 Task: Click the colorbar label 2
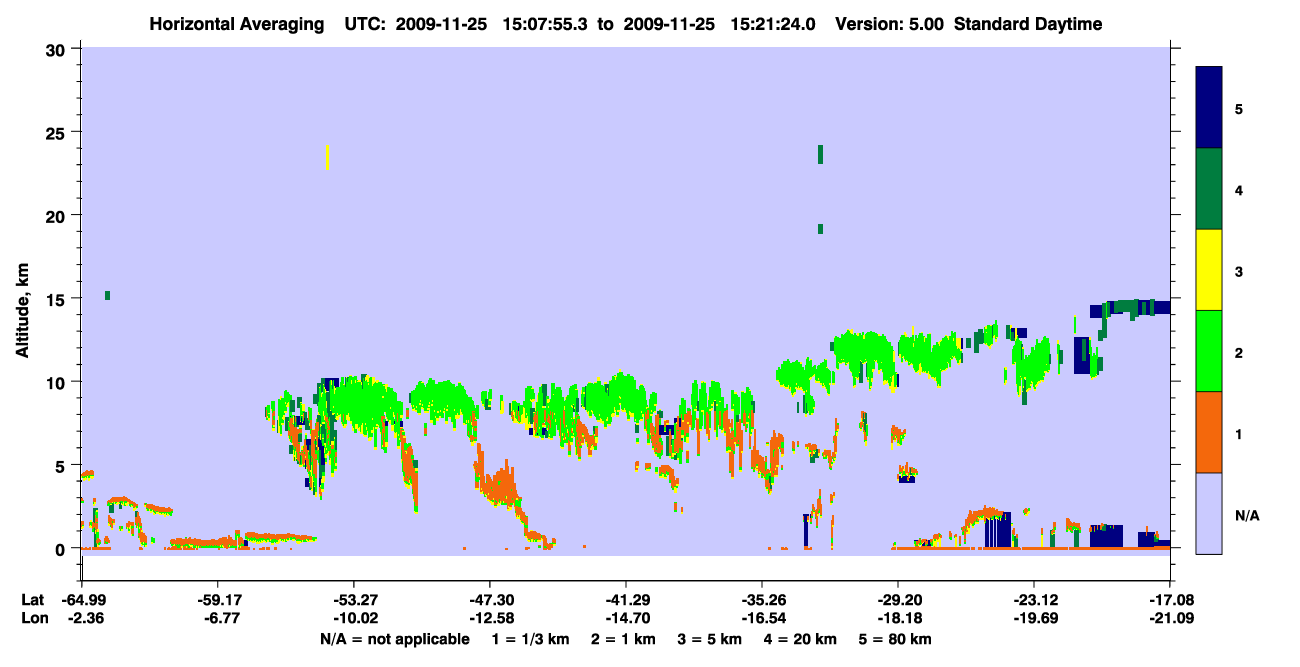(1238, 352)
